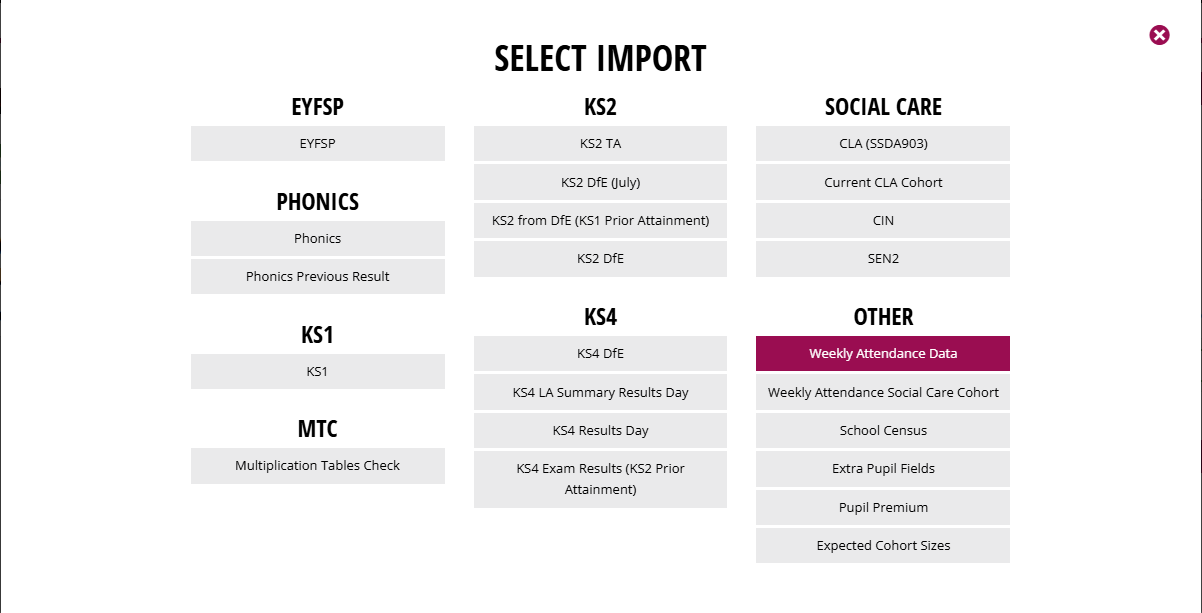Select CLA (SSDA903) import
This screenshot has height=613, width=1202.
click(x=883, y=143)
